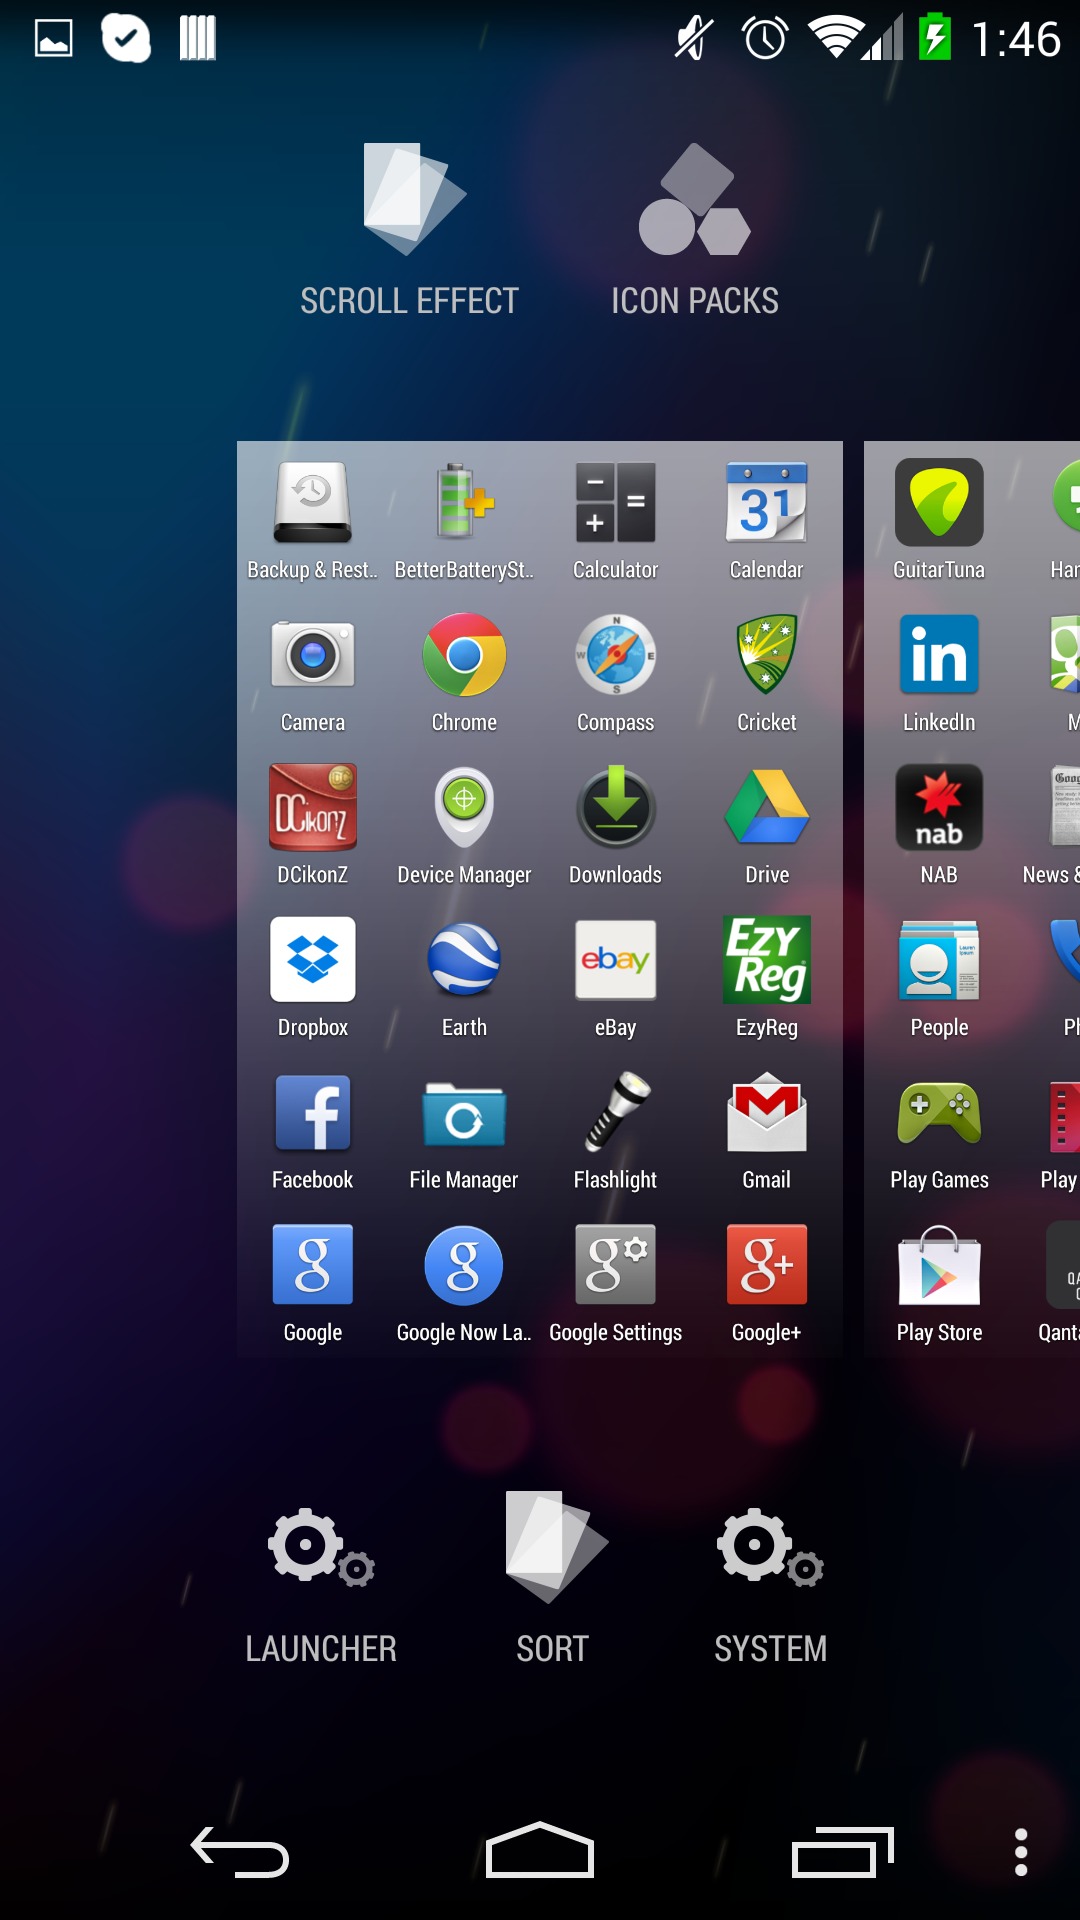Turn on the Flashlight app
This screenshot has width=1080, height=1920.
point(615,1131)
